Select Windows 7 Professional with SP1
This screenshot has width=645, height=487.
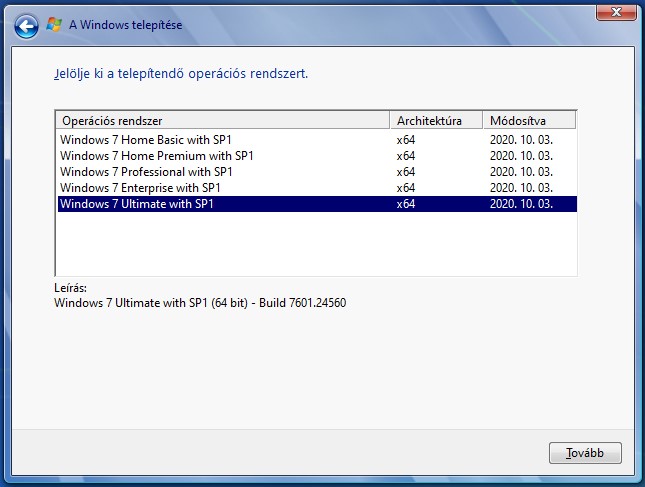317,172
